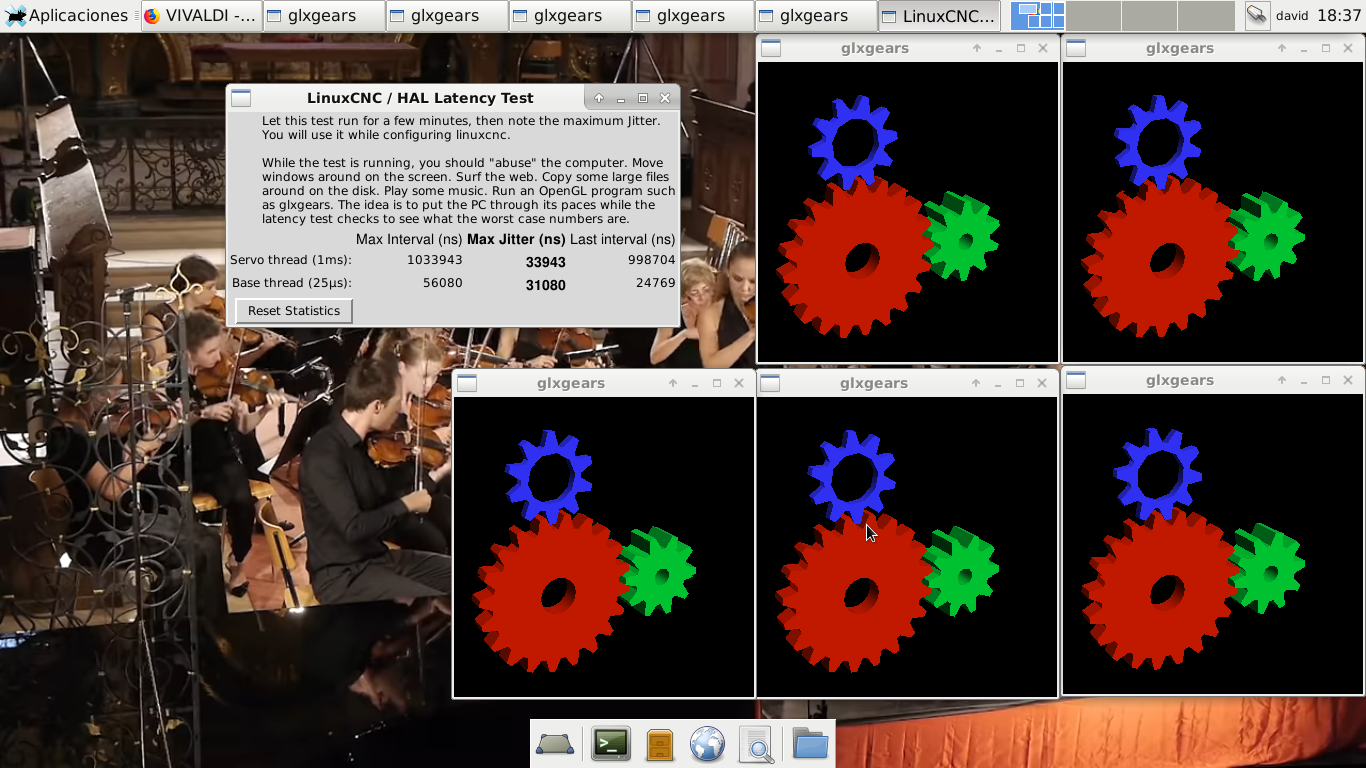The height and width of the screenshot is (768, 1366).
Task: Maximize the glxgears window below Latency Test
Action: click(717, 383)
